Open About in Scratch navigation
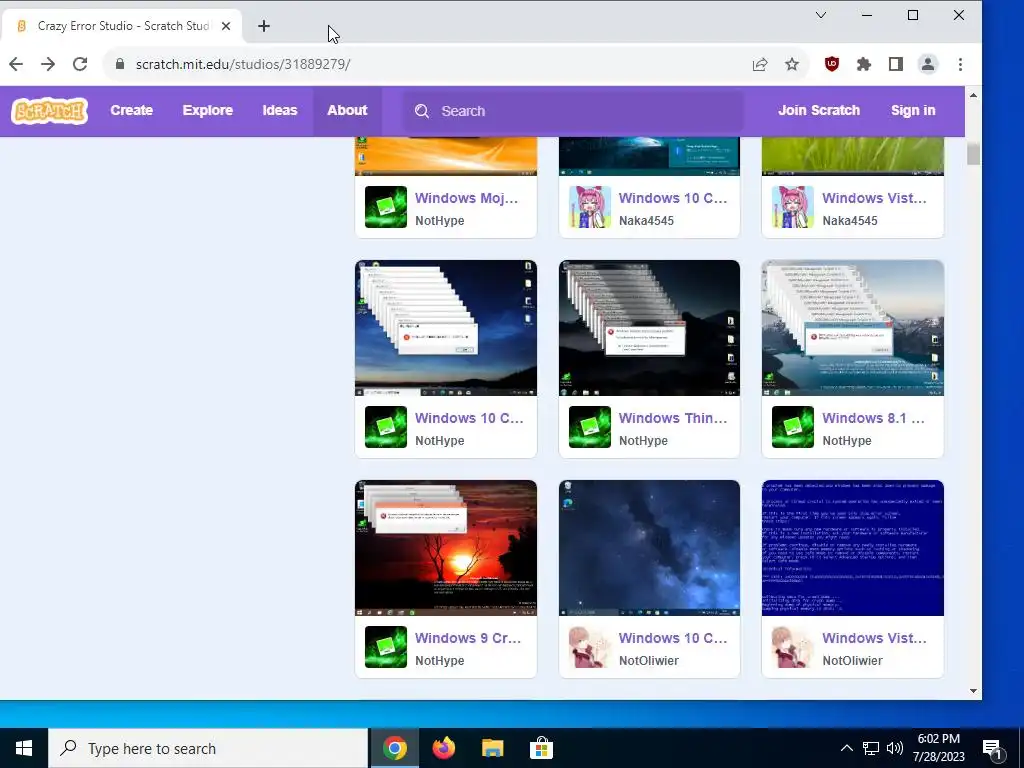The image size is (1024, 768). tap(347, 111)
